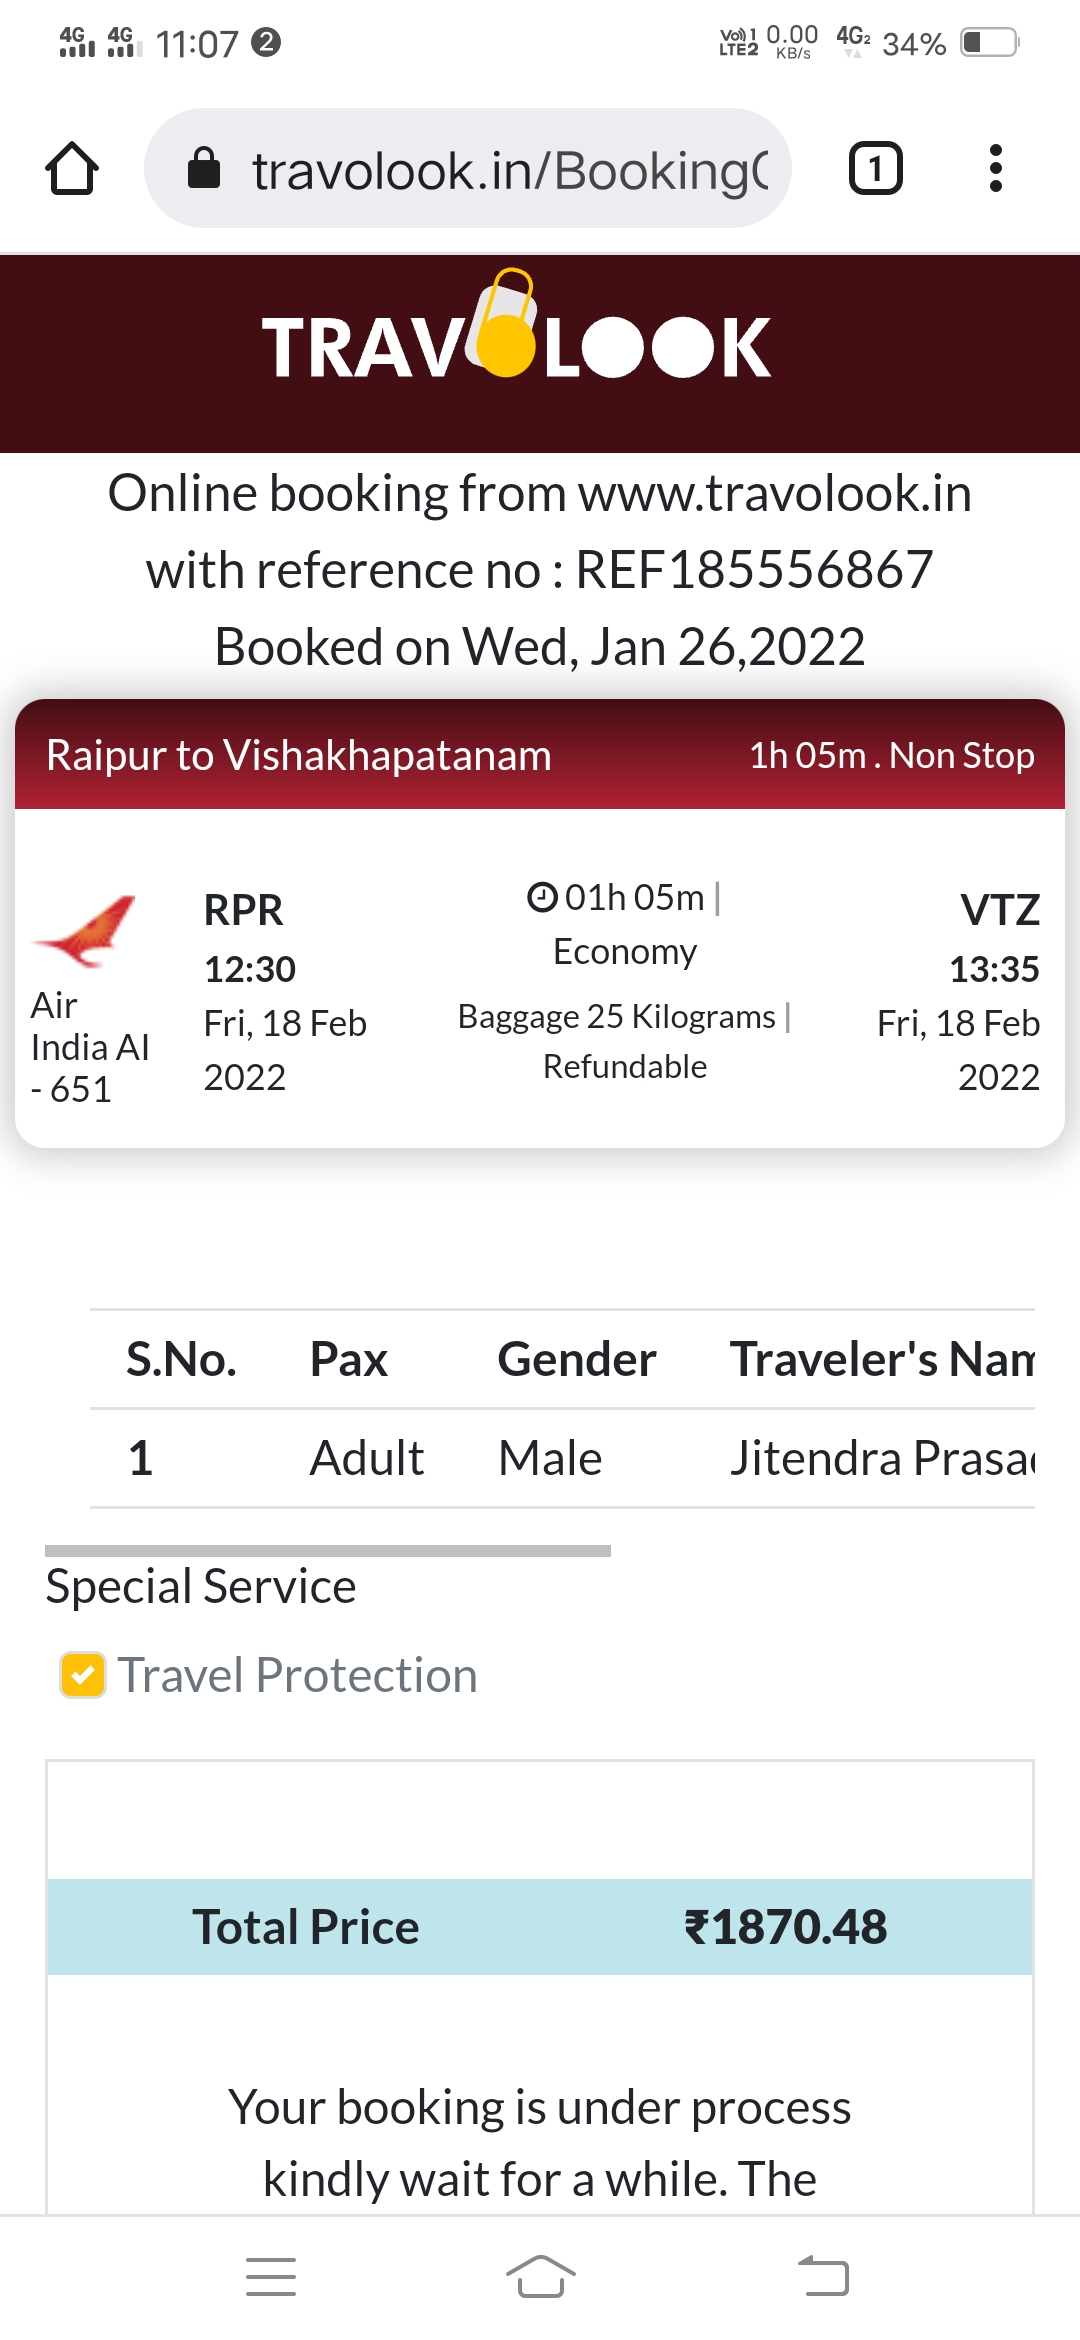The width and height of the screenshot is (1080, 2340).
Task: Tap the reference number REF185556867
Action: (x=754, y=570)
